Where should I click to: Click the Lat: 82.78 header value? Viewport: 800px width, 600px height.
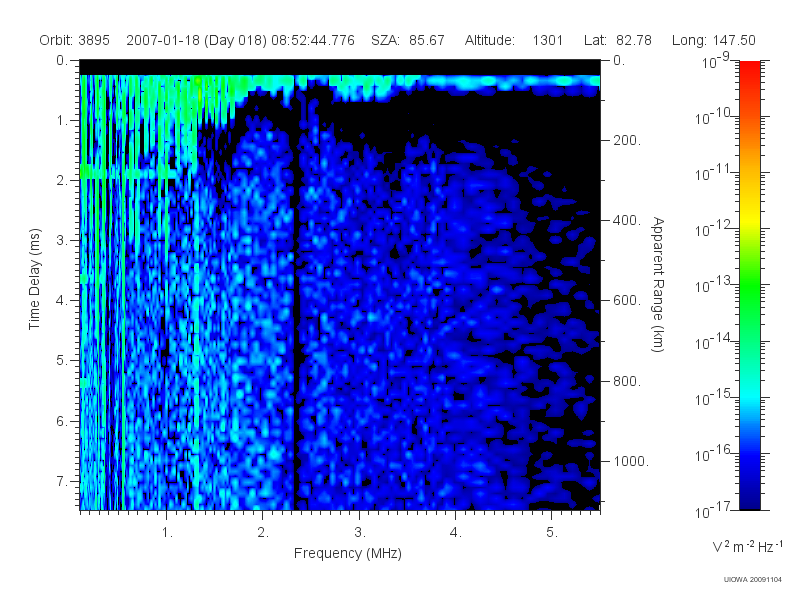tap(617, 40)
